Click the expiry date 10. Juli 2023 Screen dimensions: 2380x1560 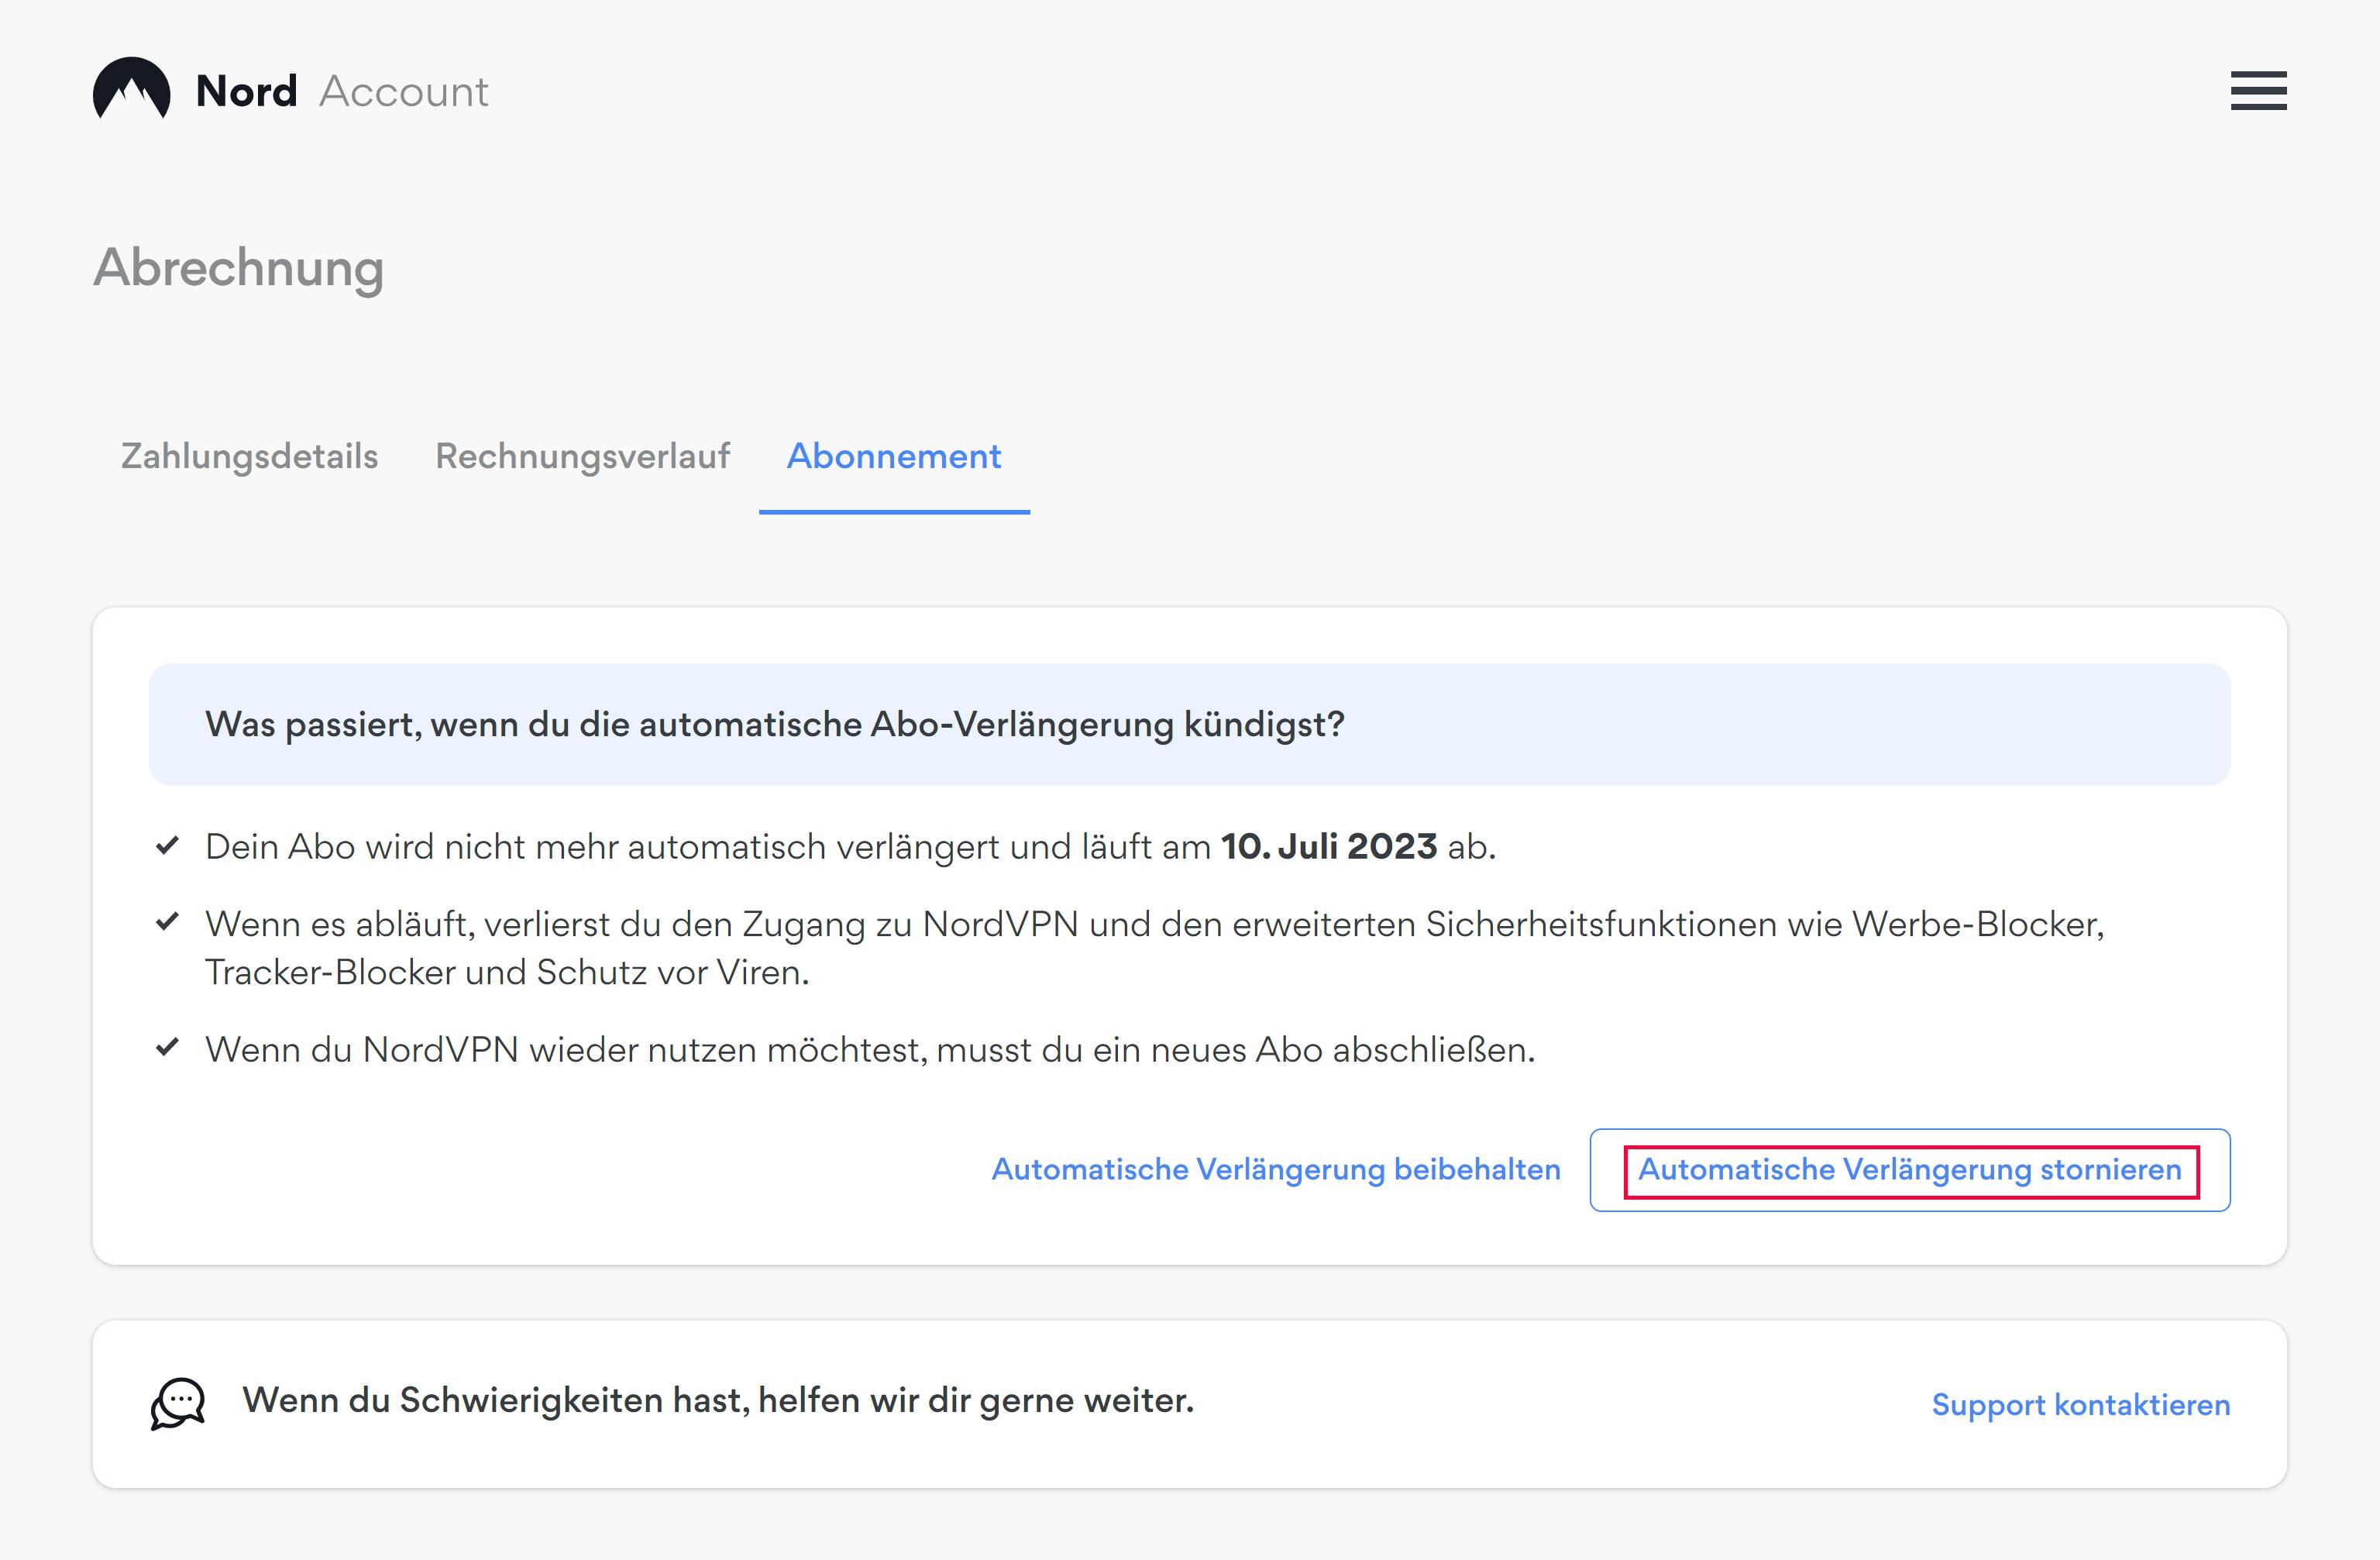click(1328, 847)
